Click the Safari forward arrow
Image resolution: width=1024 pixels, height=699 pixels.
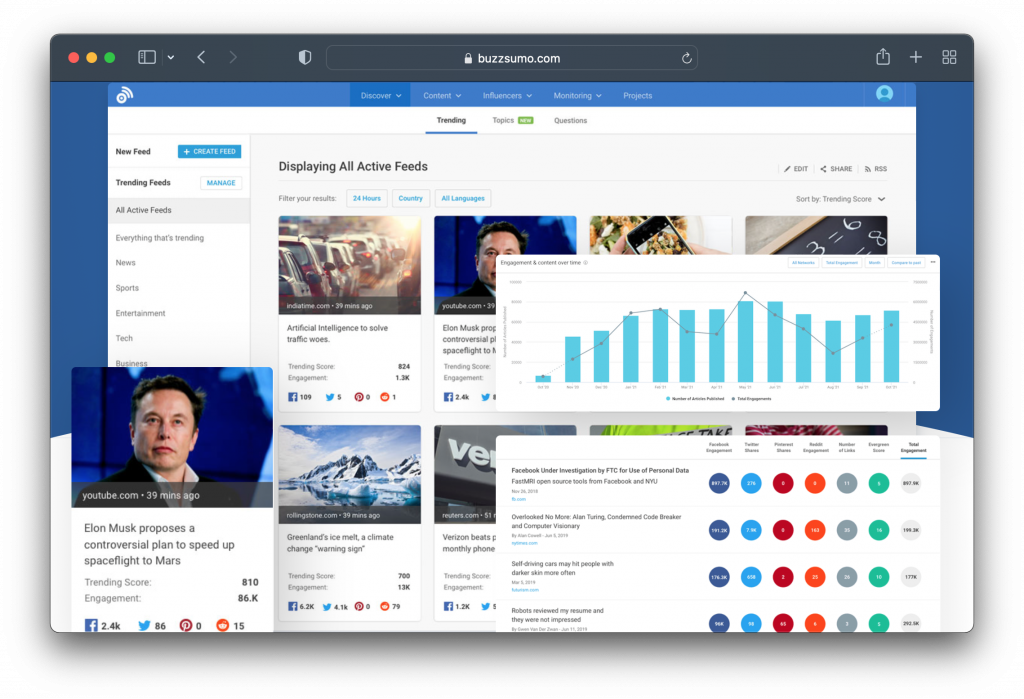233,57
